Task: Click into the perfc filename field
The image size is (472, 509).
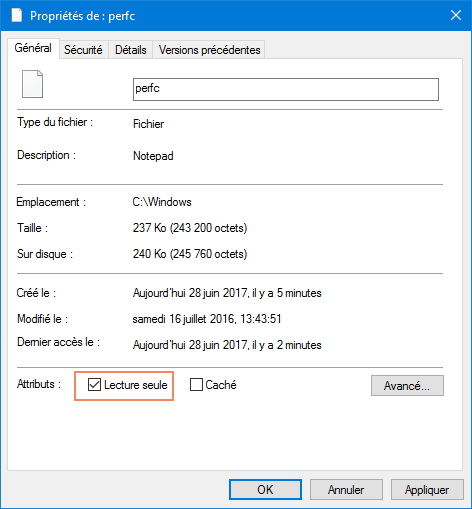Action: click(286, 89)
